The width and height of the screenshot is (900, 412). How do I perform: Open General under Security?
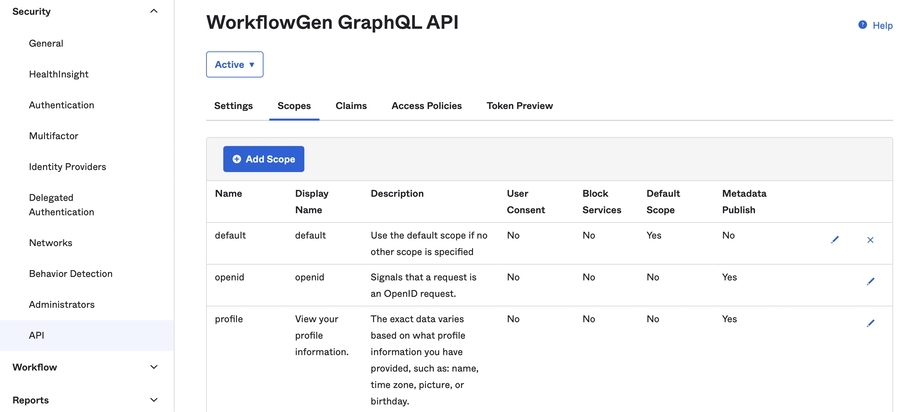(46, 44)
